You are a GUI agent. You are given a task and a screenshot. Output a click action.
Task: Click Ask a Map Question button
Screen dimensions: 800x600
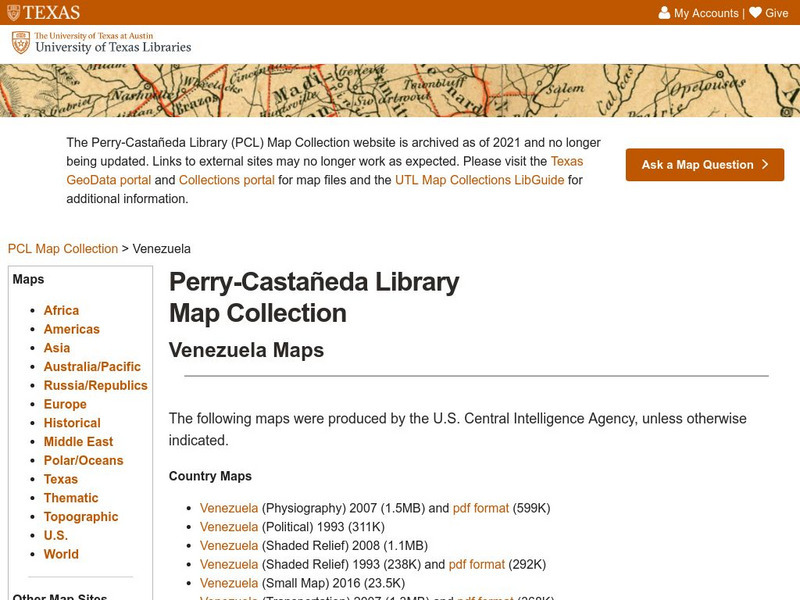[x=705, y=165]
